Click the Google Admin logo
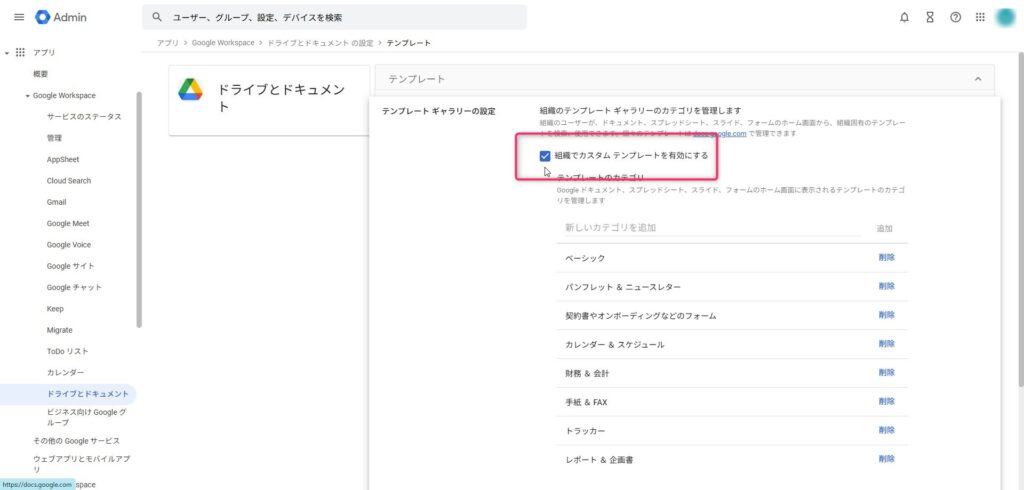Image resolution: width=1024 pixels, height=490 pixels. coord(61,18)
